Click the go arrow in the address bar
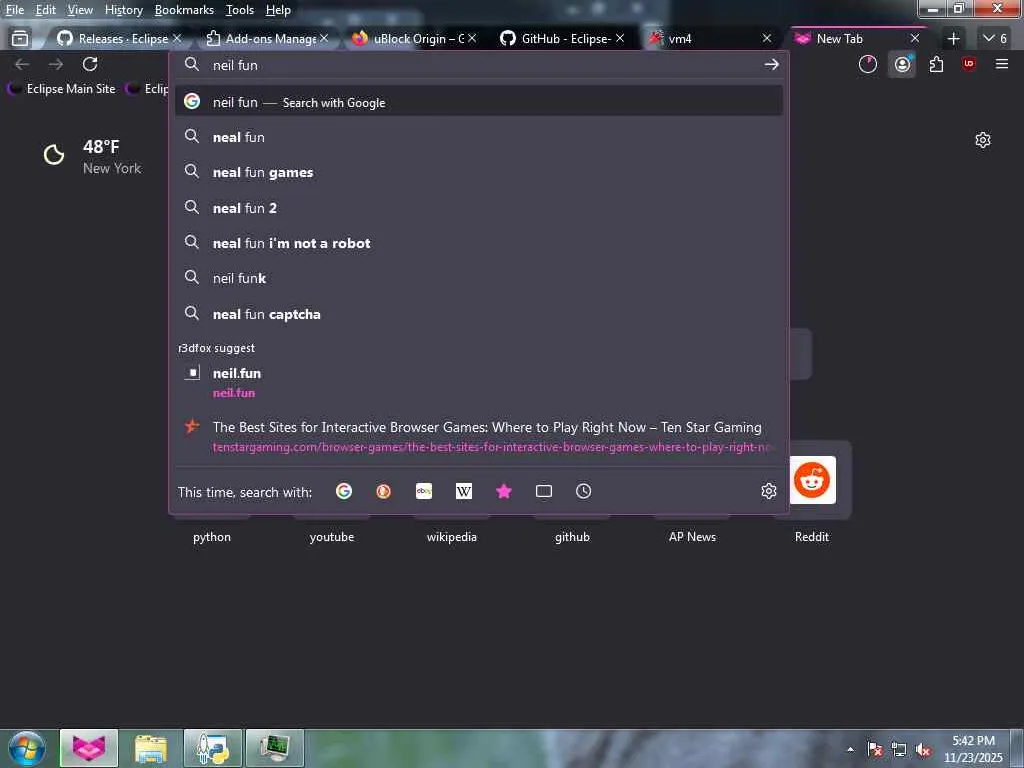The image size is (1024, 768). tap(771, 65)
